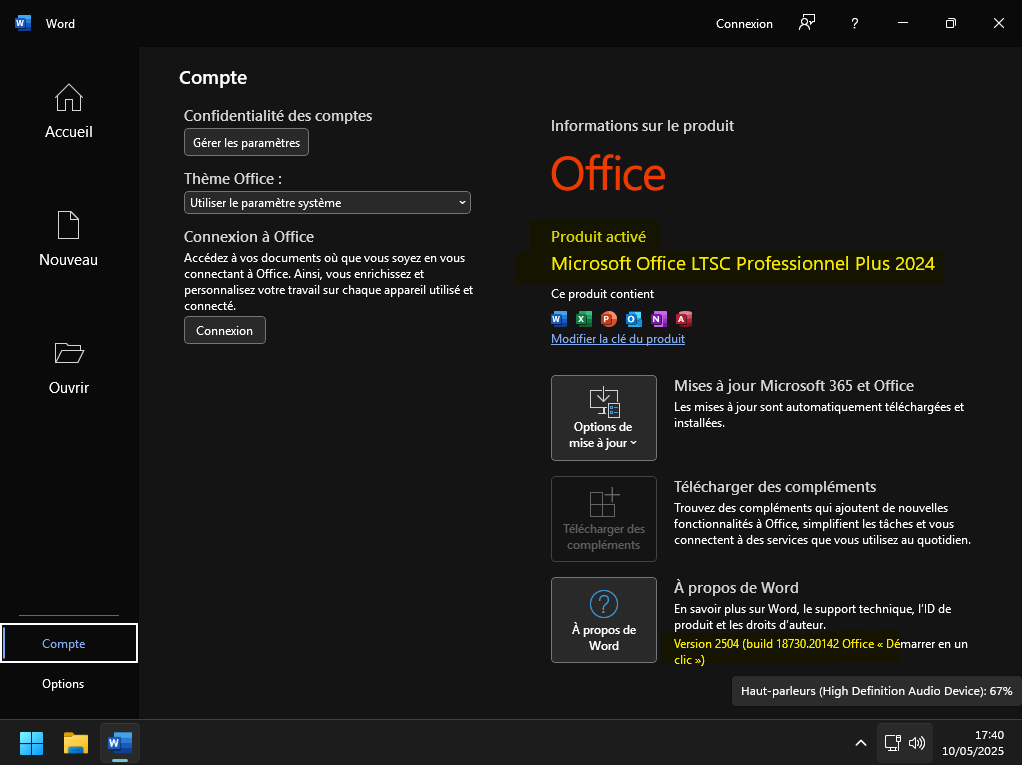1022x765 pixels.
Task: Open the network icon in system tray
Action: click(x=892, y=743)
